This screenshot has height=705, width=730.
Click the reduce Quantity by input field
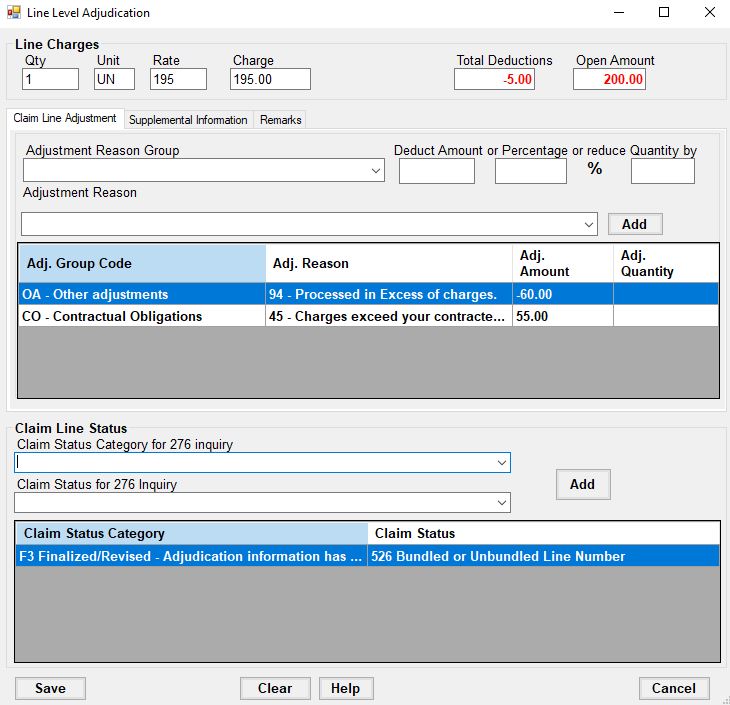pyautogui.click(x=662, y=171)
